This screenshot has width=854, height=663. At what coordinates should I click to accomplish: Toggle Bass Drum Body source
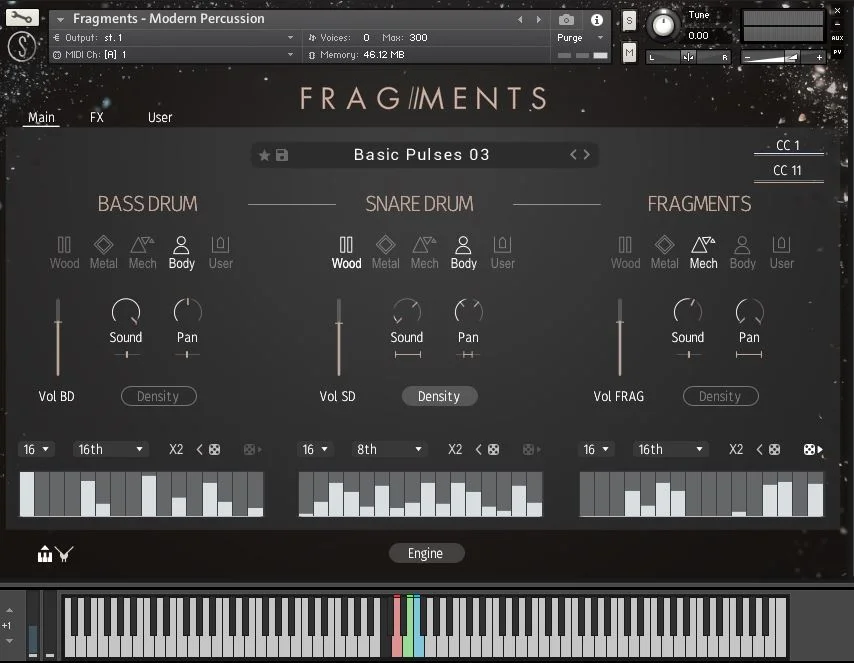coord(181,253)
